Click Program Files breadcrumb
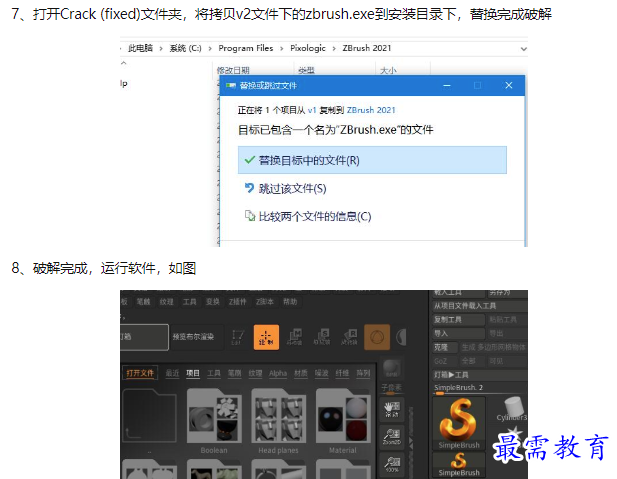Screen dimensions: 617x479 246,48
